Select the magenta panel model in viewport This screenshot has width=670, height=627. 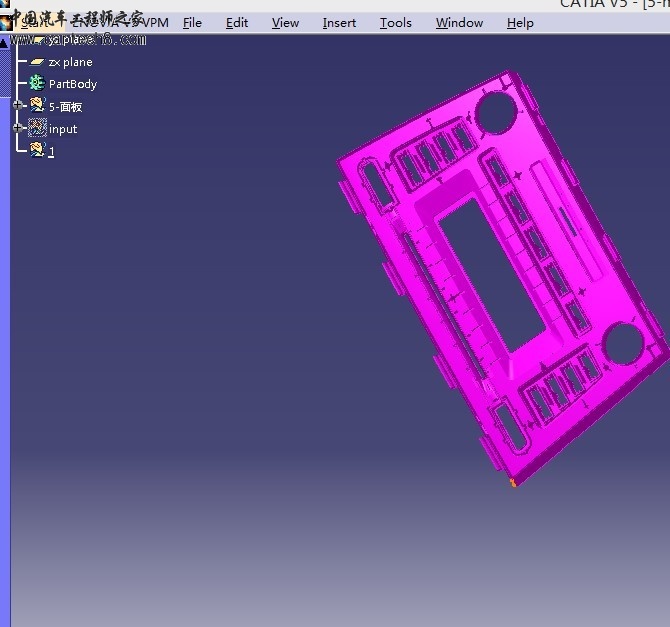pyautogui.click(x=501, y=277)
